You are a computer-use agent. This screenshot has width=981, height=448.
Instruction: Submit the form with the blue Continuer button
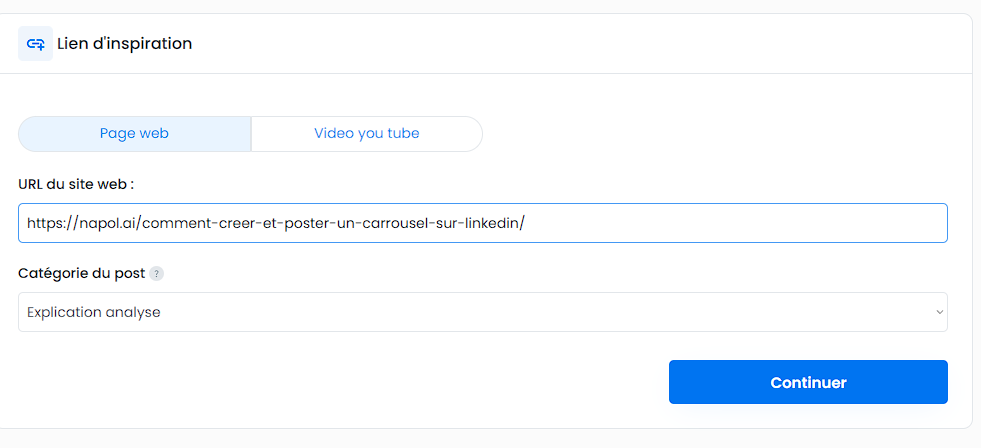click(808, 382)
